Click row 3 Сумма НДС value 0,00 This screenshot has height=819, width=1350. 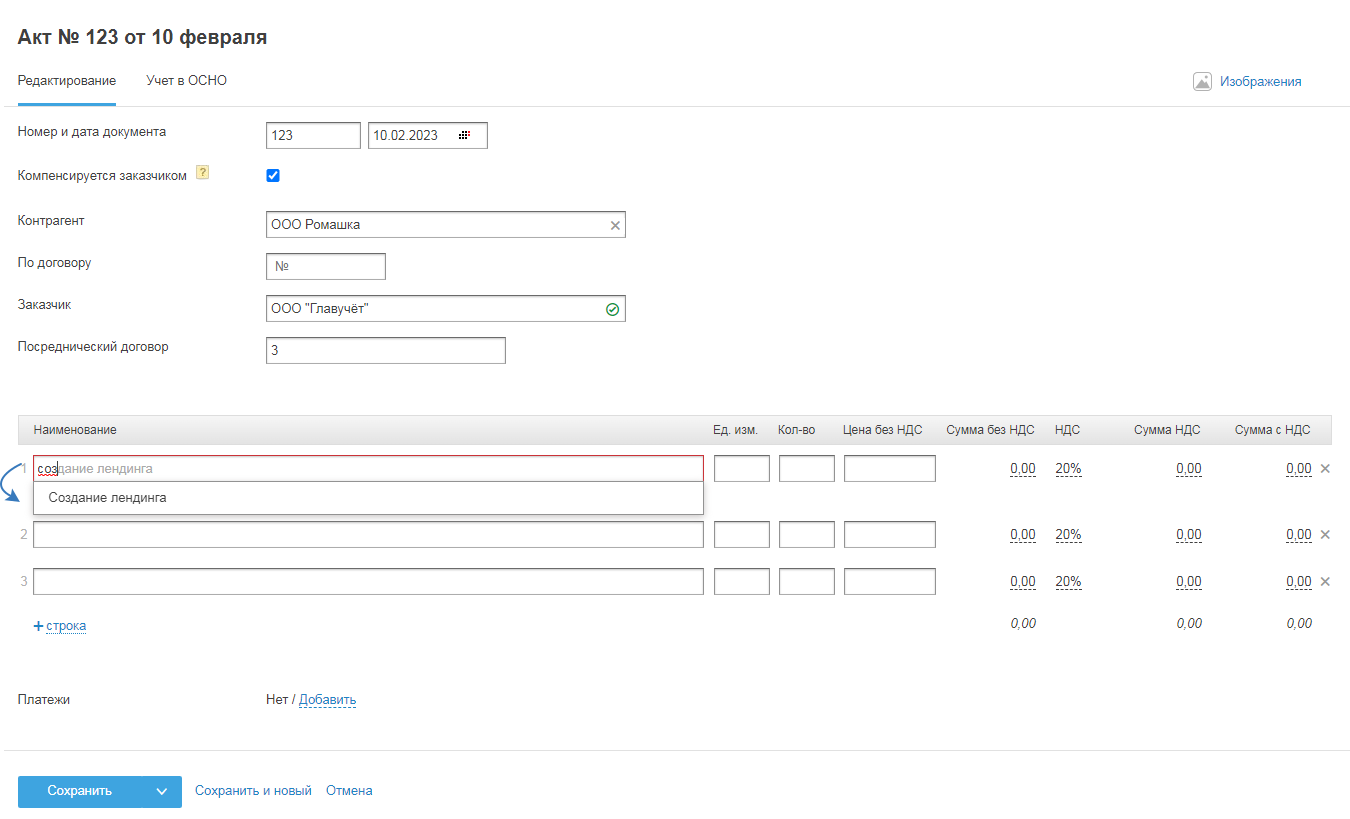[1189, 581]
